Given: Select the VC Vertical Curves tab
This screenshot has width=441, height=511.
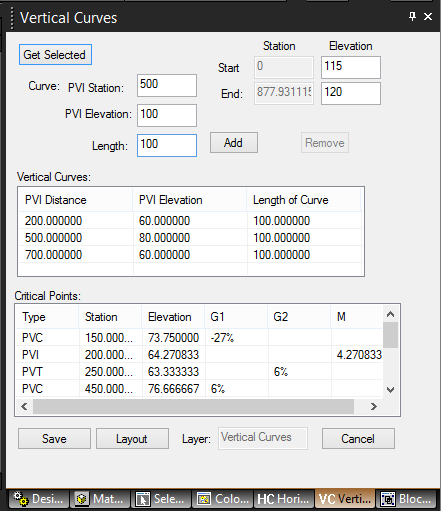Looking at the screenshot, I should pyautogui.click(x=345, y=499).
